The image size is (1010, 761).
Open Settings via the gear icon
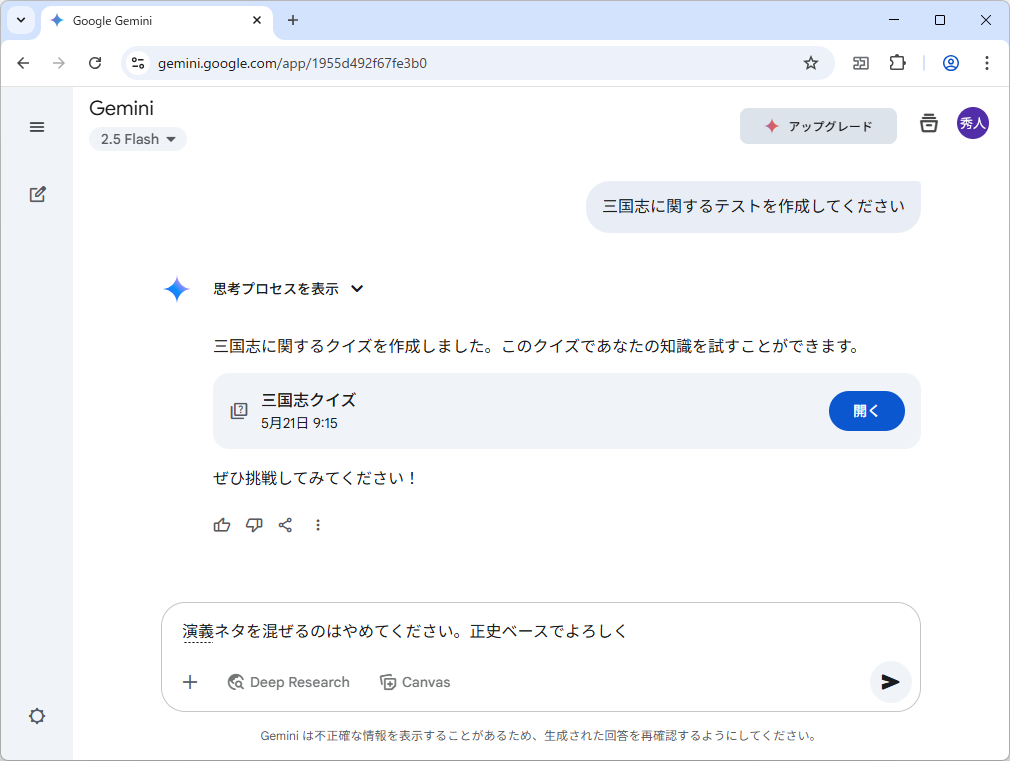click(x=37, y=716)
